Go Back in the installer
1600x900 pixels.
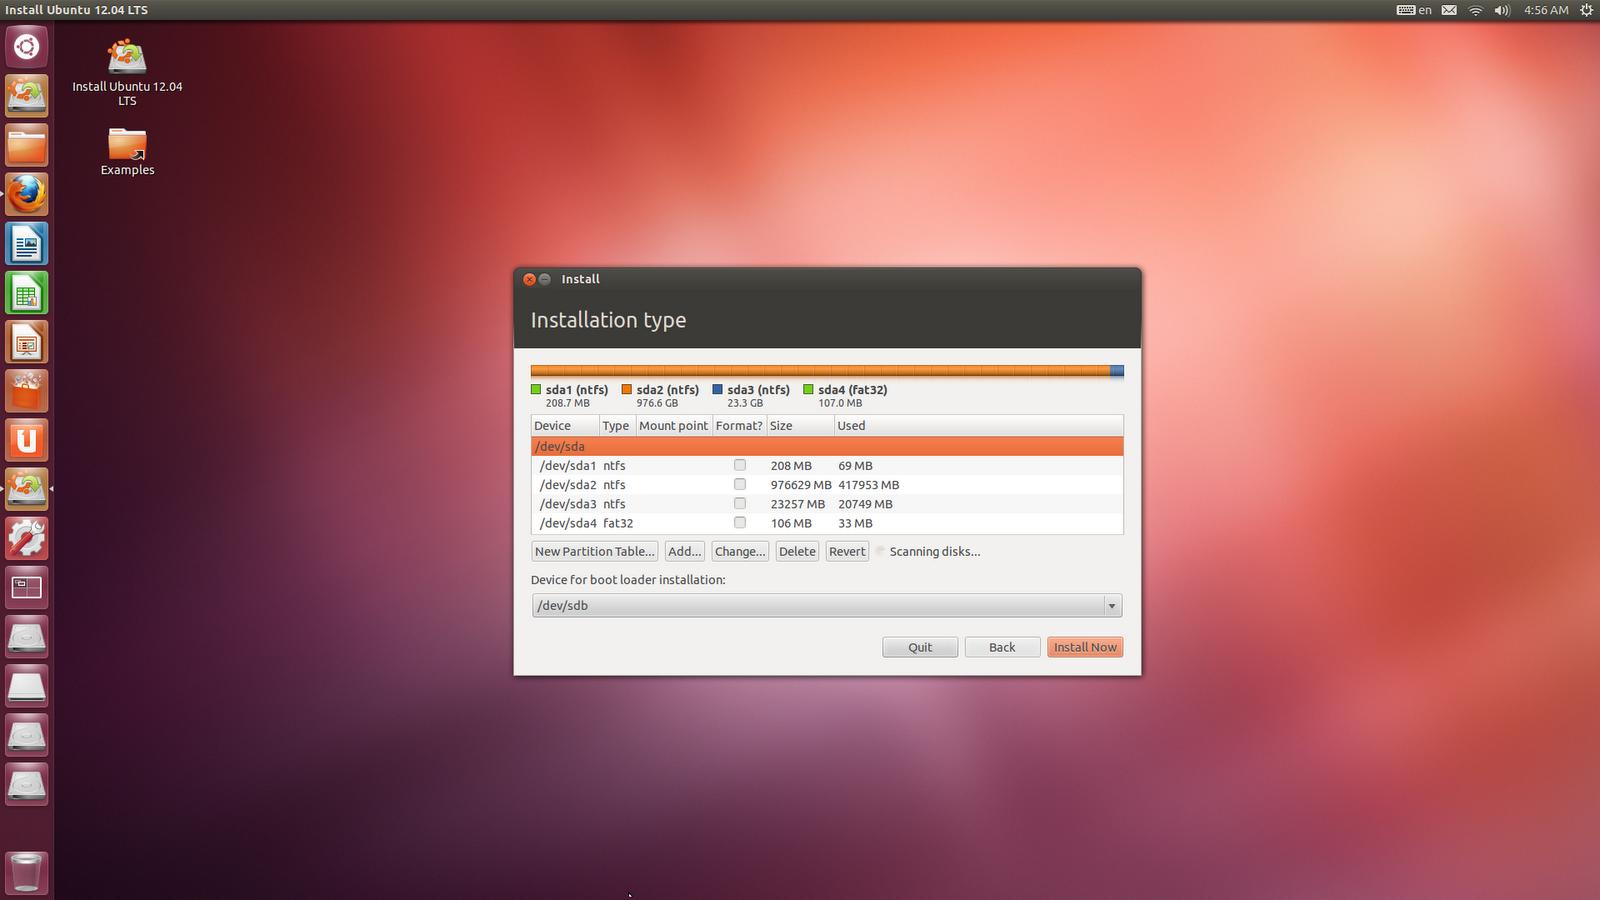point(1002,647)
